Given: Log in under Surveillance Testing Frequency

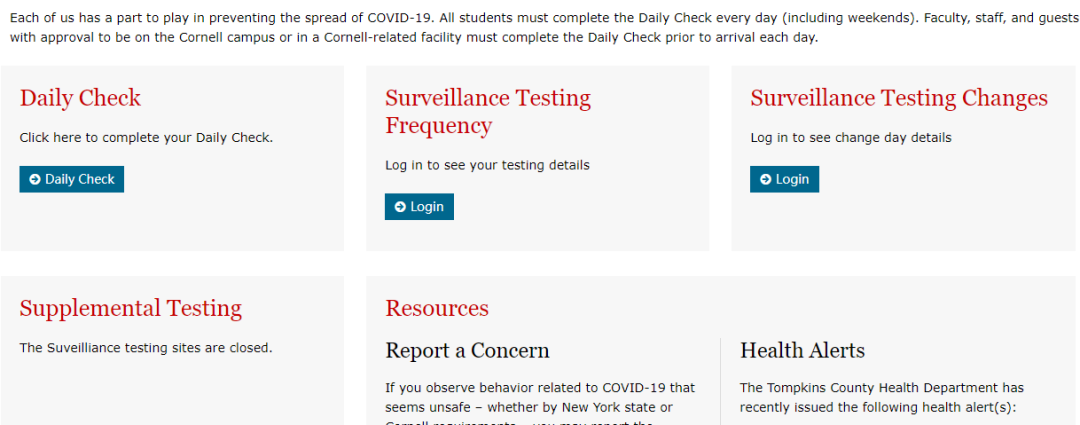Looking at the screenshot, I should click(419, 207).
